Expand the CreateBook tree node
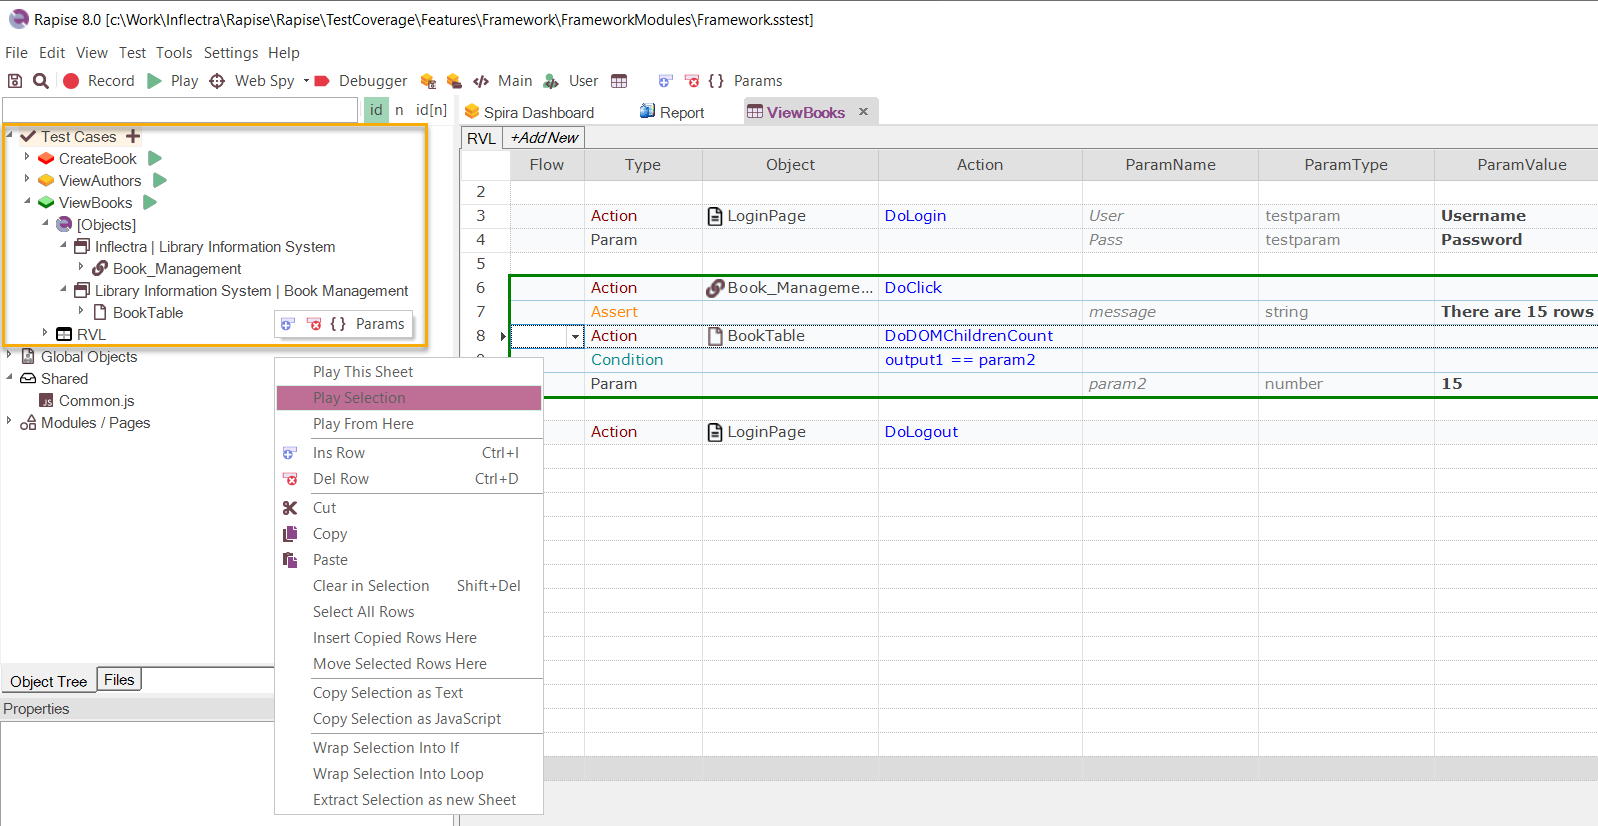 click(27, 157)
